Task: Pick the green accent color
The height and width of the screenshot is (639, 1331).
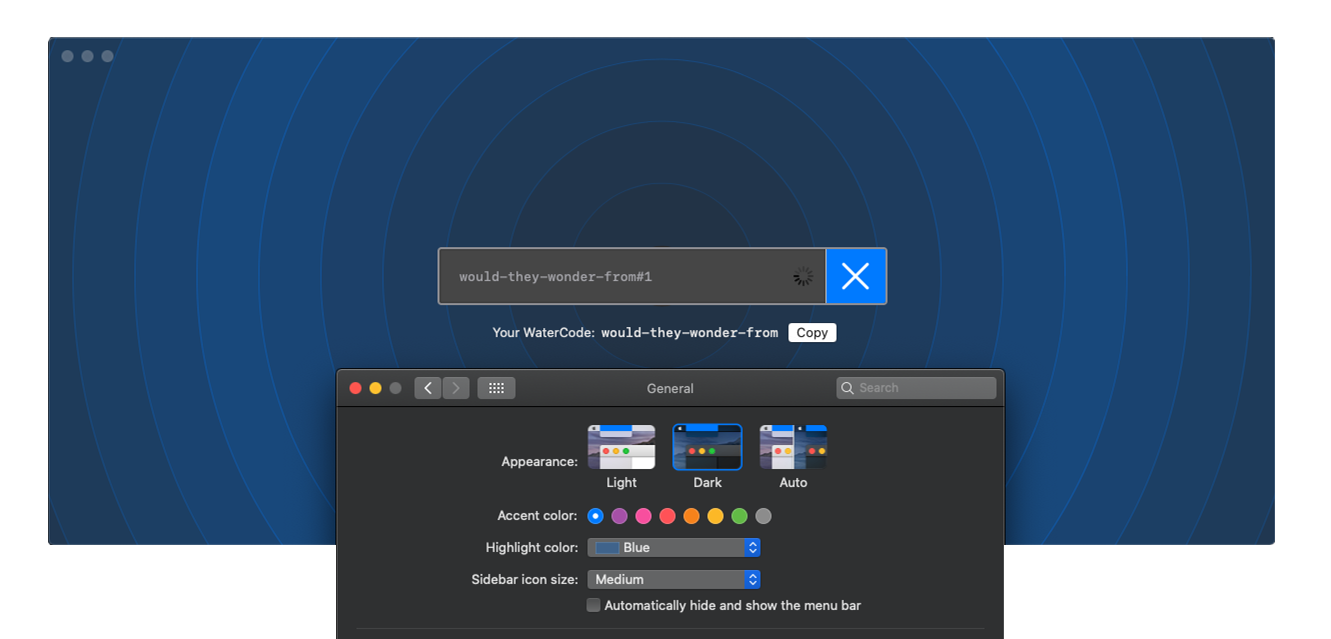Action: click(x=740, y=516)
